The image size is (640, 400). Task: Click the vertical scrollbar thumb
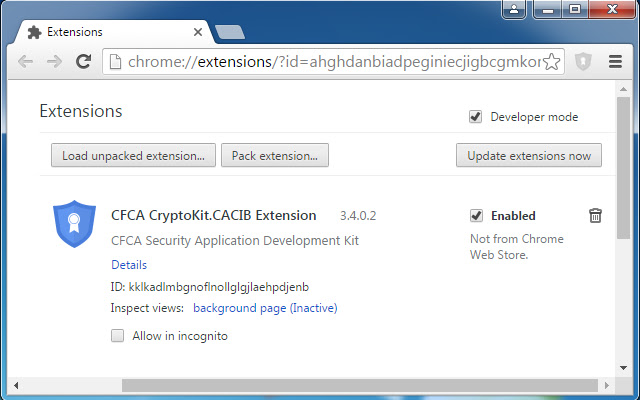pos(623,168)
